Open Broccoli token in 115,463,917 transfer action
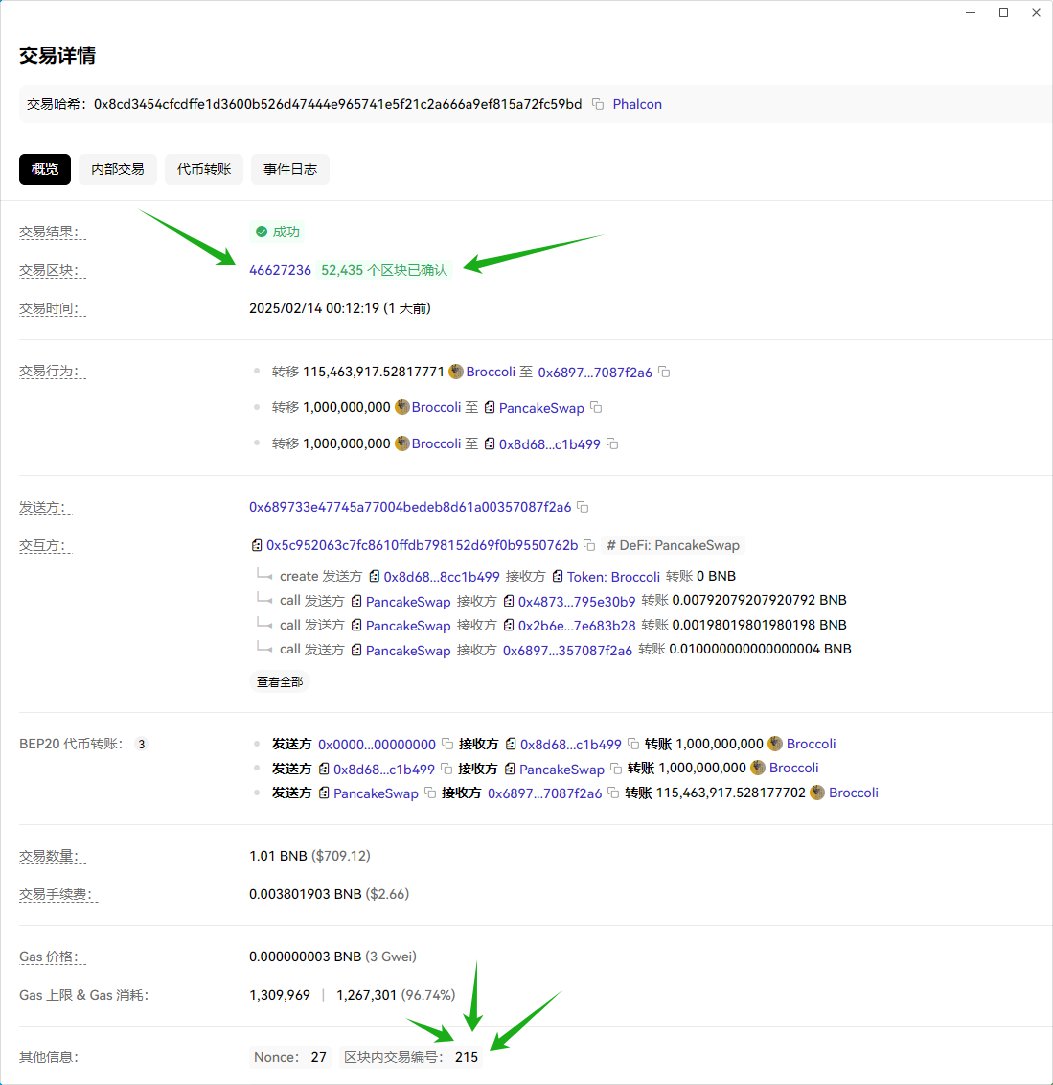 click(491, 372)
